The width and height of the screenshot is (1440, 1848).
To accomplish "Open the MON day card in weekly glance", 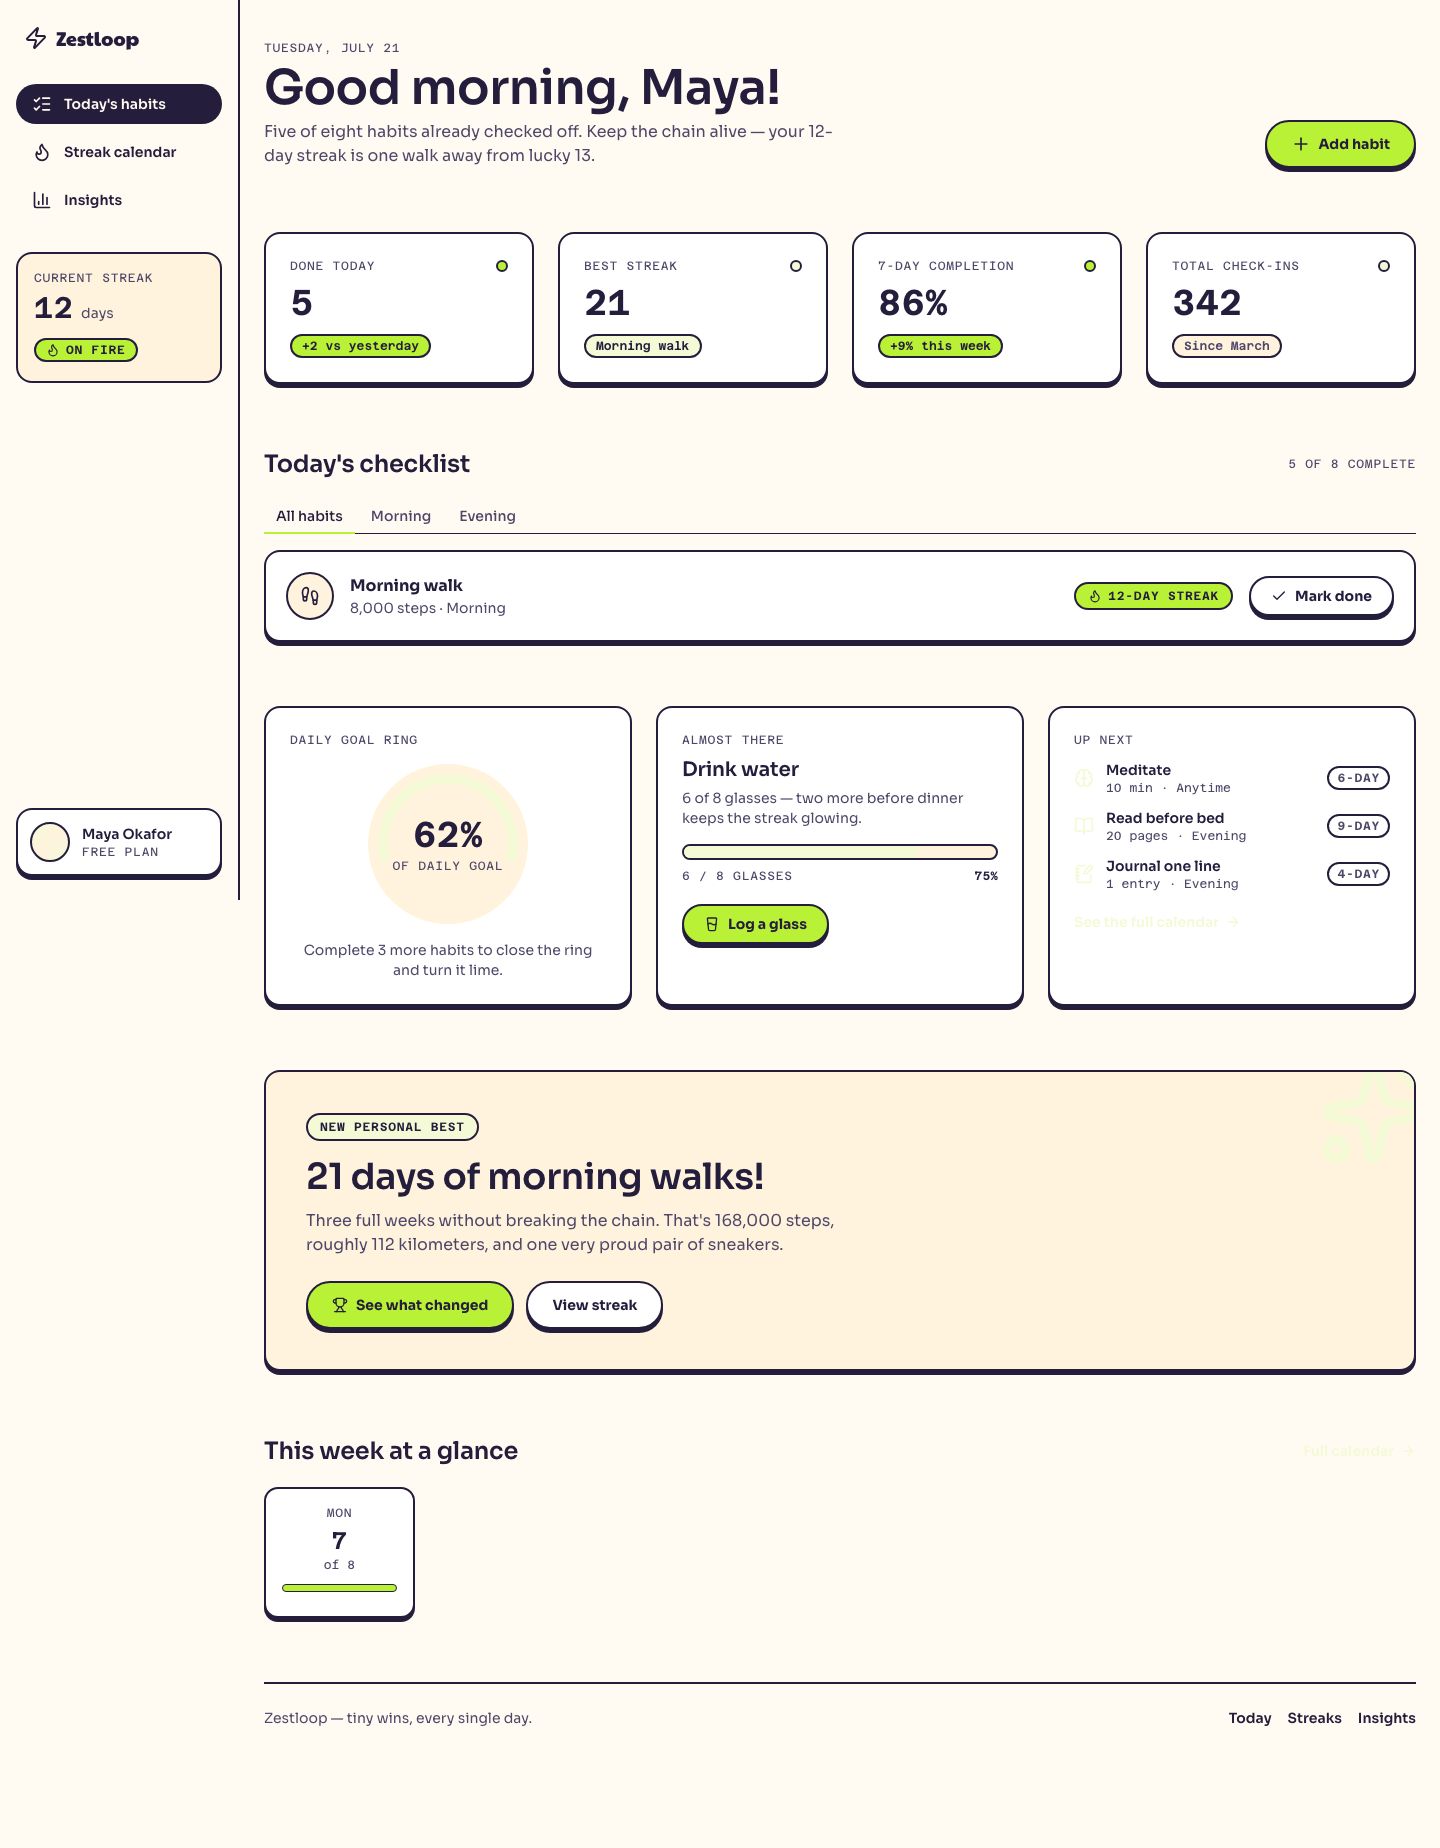I will pyautogui.click(x=339, y=1552).
